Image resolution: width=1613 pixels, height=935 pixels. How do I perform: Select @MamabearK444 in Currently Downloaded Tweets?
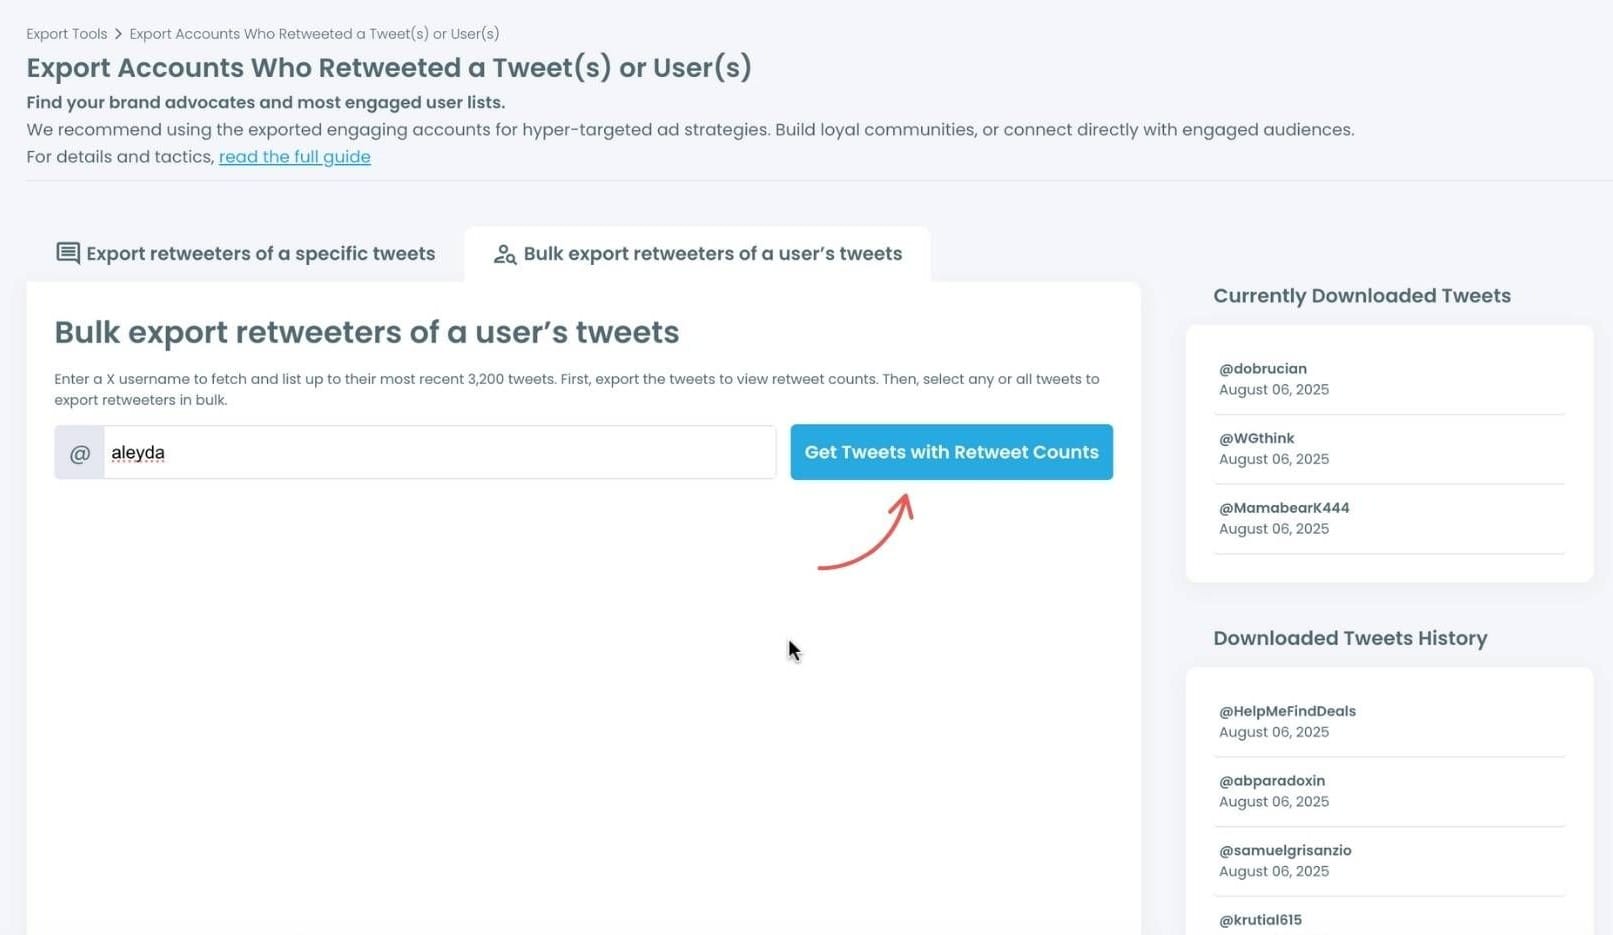tap(1283, 507)
